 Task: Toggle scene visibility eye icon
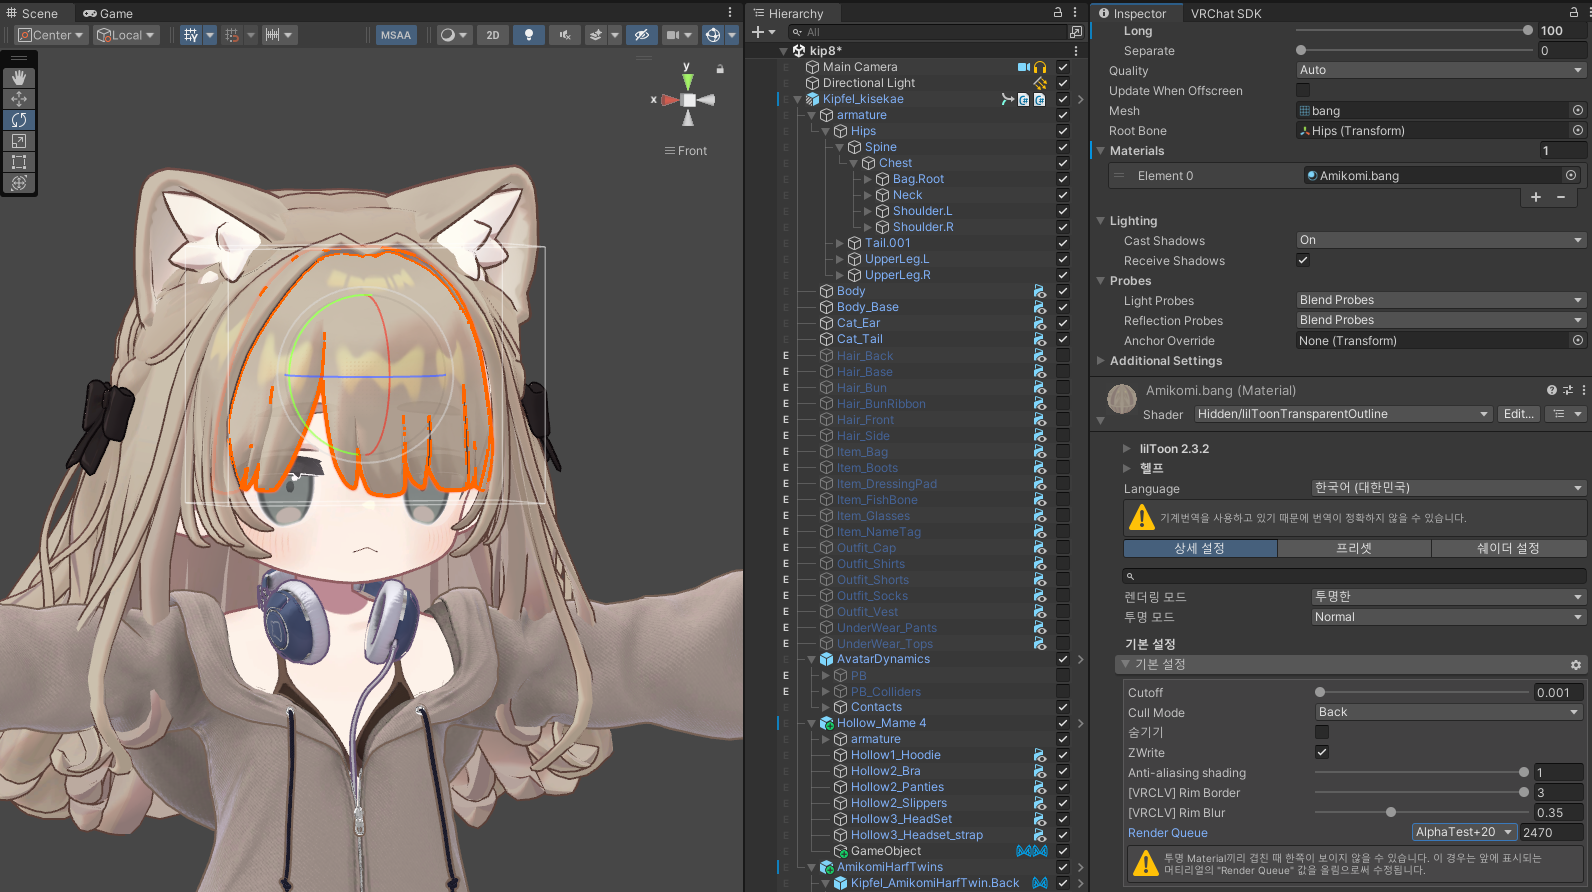642,35
